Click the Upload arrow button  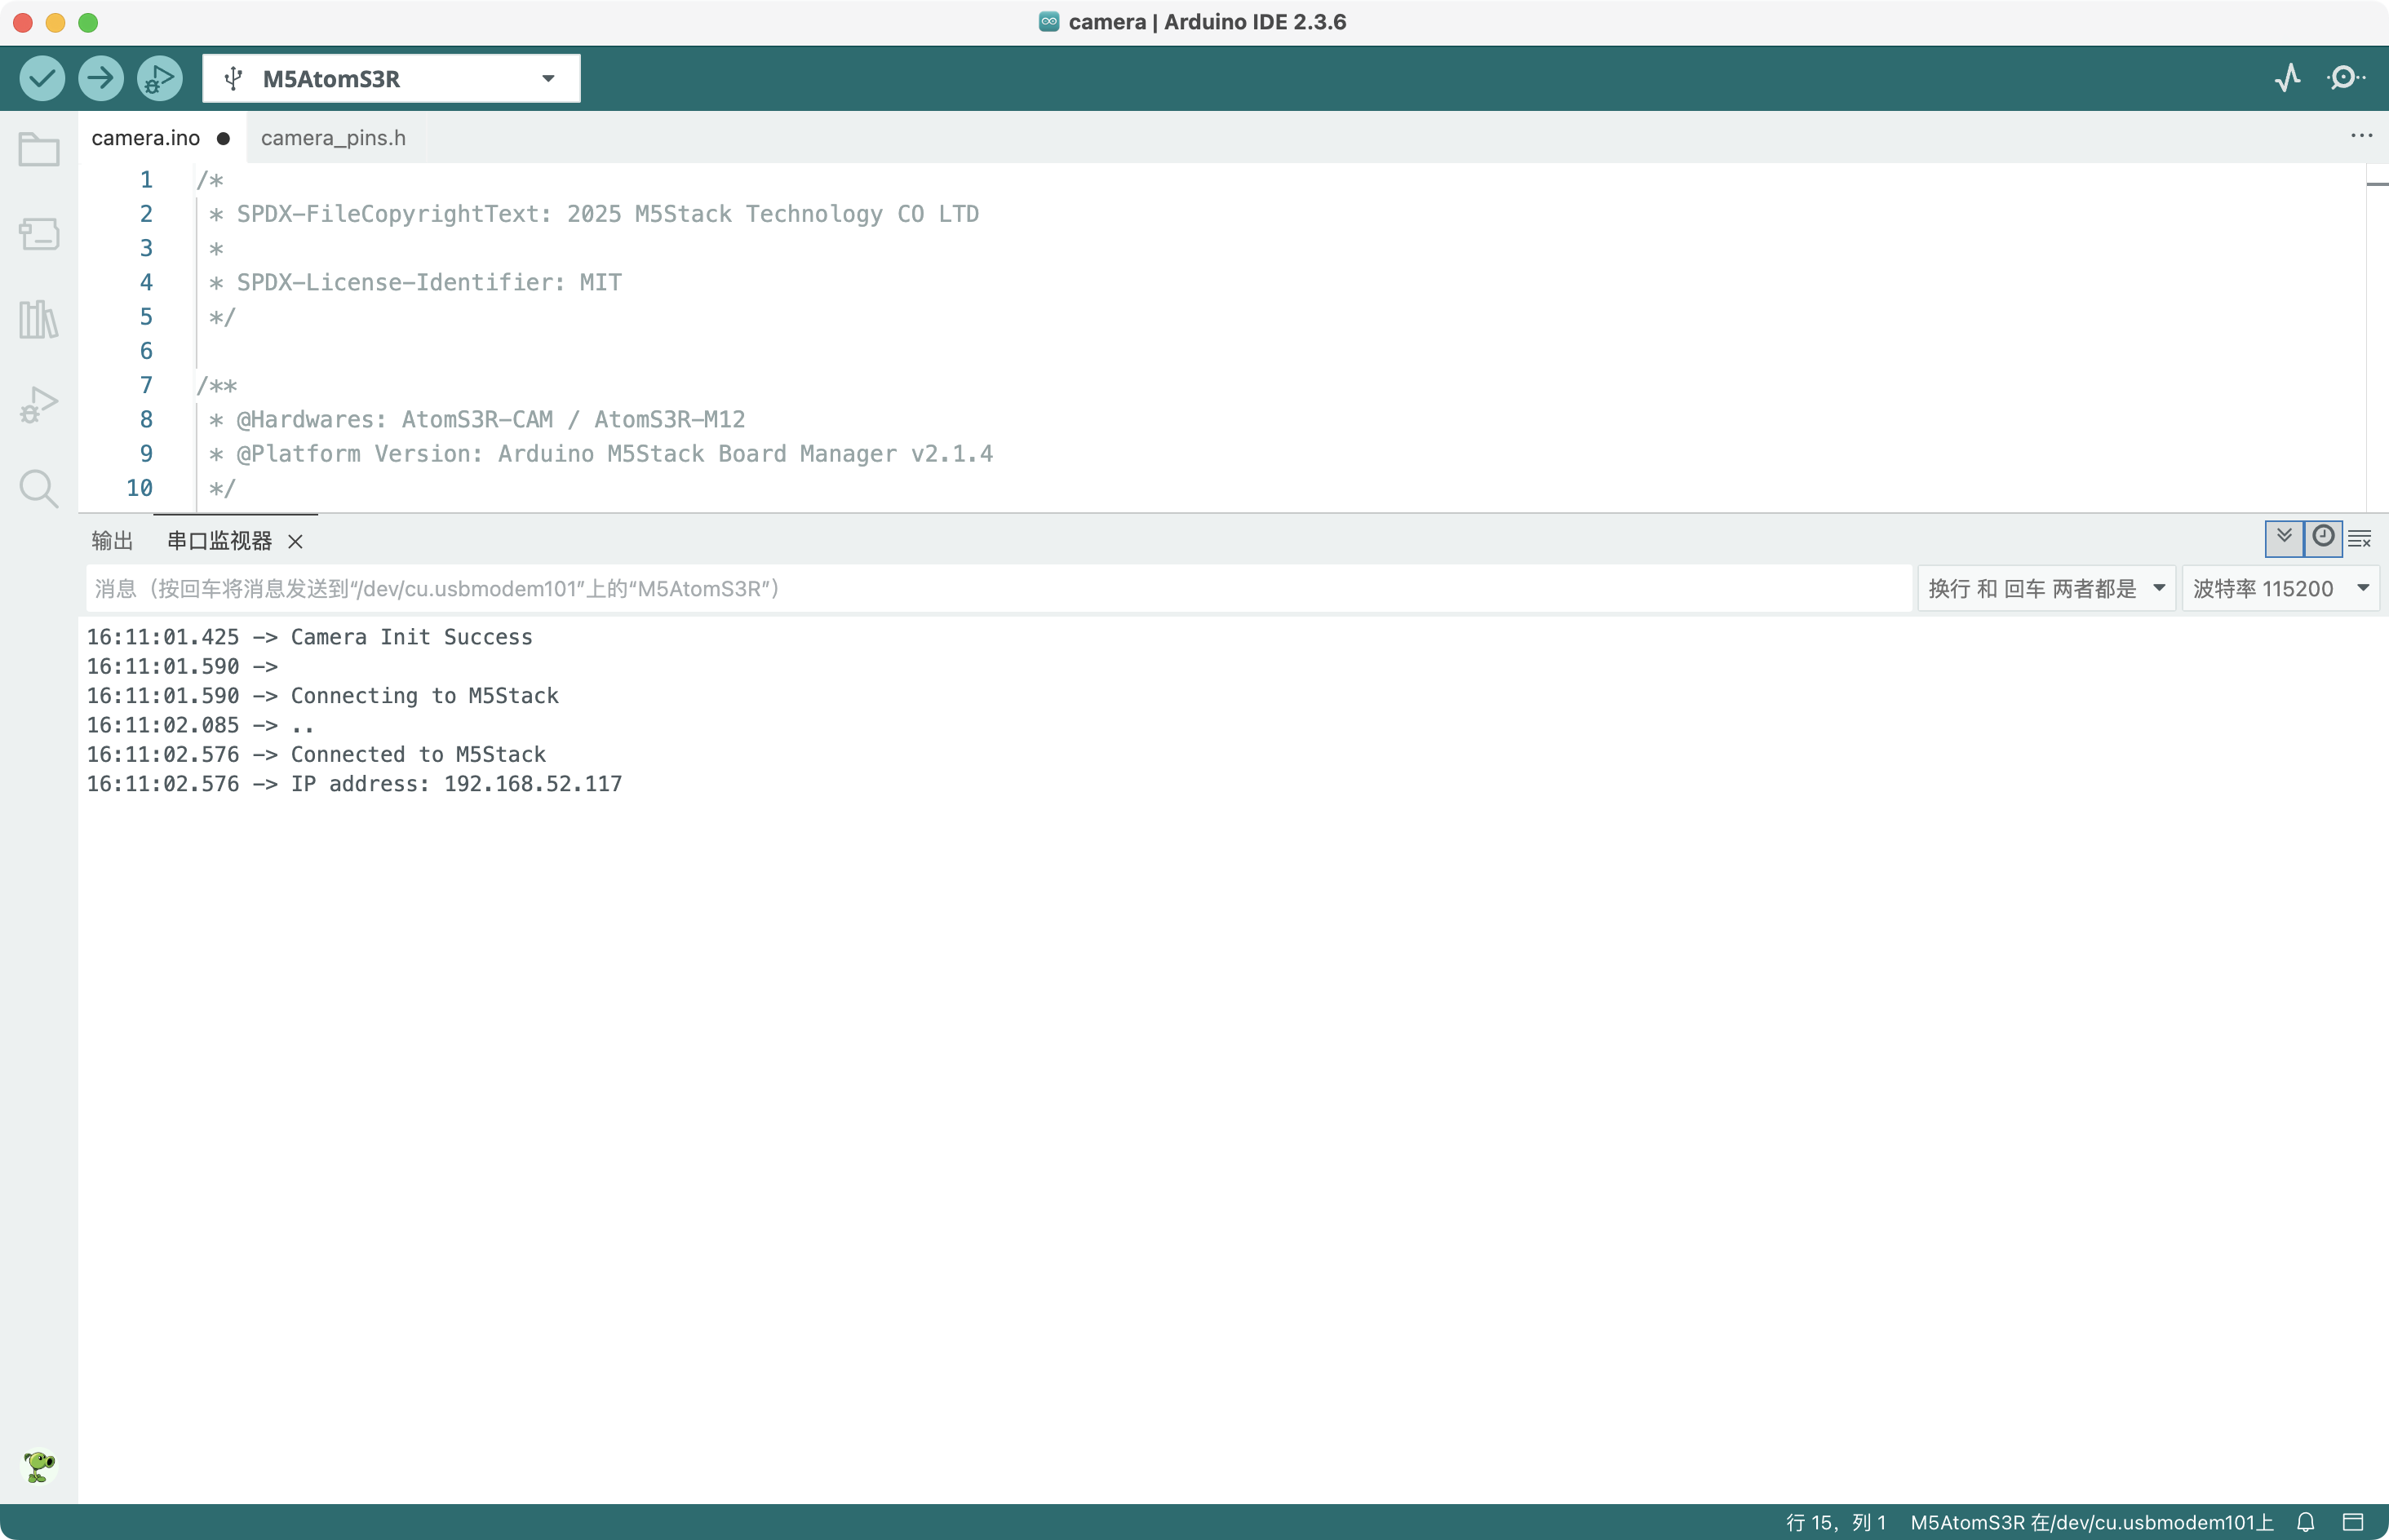tap(101, 78)
